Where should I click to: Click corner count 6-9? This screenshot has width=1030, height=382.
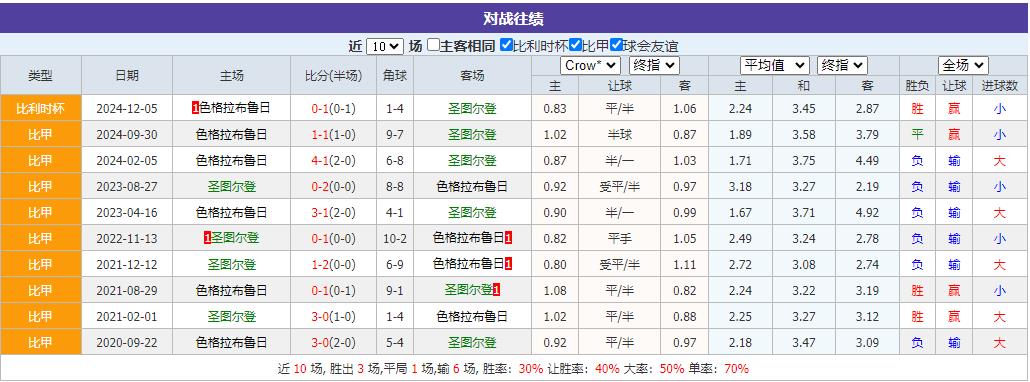click(395, 265)
